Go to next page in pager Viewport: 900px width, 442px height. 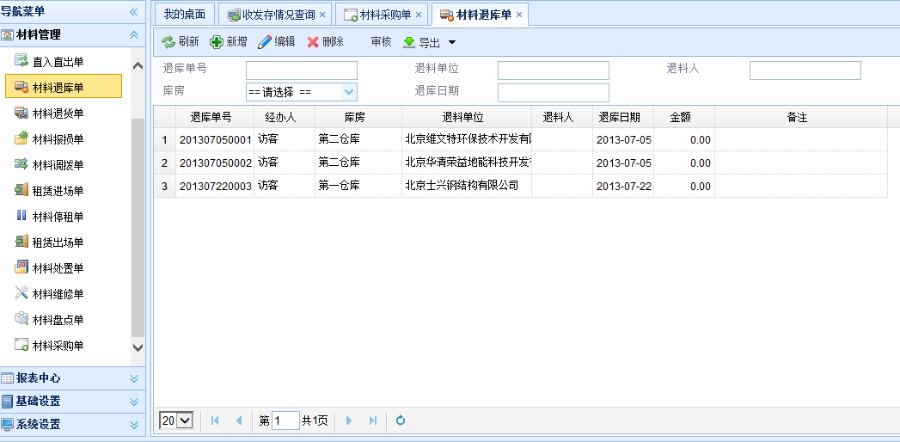(348, 421)
